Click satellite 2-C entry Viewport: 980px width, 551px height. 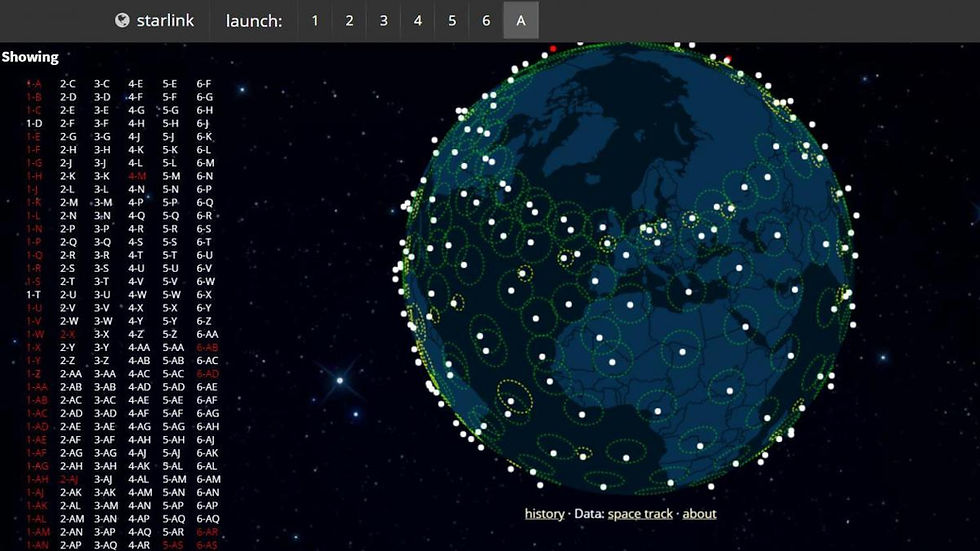(68, 84)
